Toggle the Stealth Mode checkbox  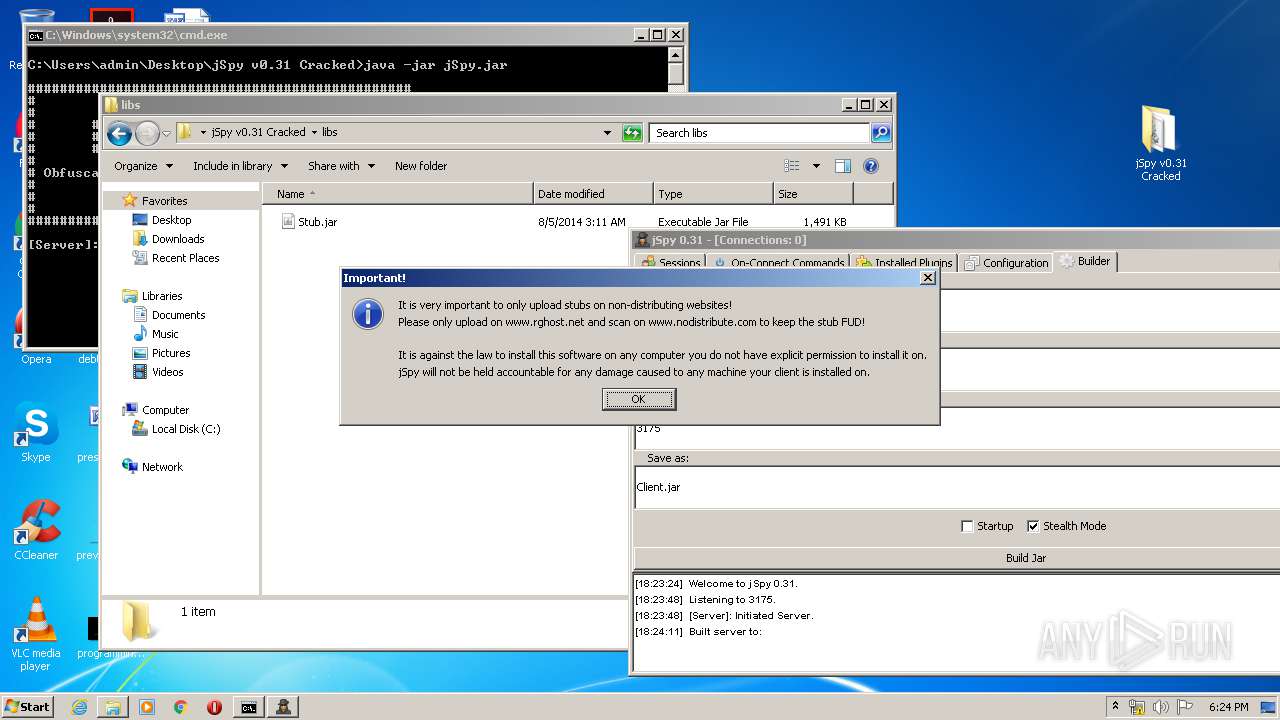coord(1033,526)
